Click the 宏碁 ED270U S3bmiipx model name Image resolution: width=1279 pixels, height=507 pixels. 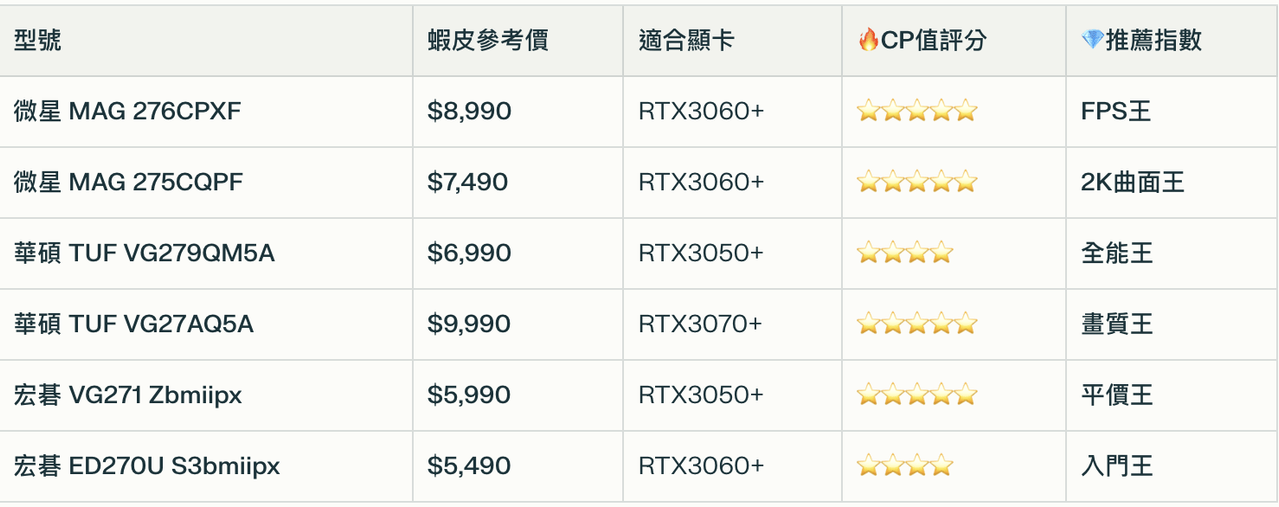tap(147, 466)
